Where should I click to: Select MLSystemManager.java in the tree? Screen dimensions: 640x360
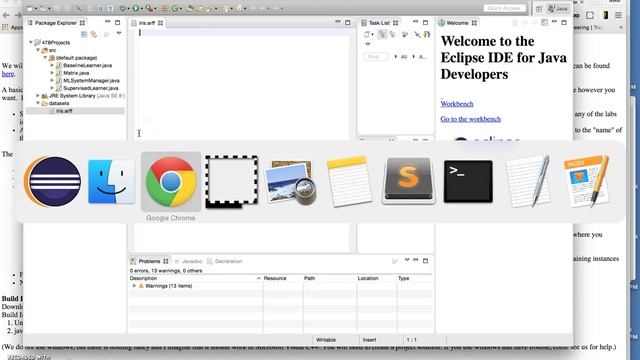tap(91, 80)
